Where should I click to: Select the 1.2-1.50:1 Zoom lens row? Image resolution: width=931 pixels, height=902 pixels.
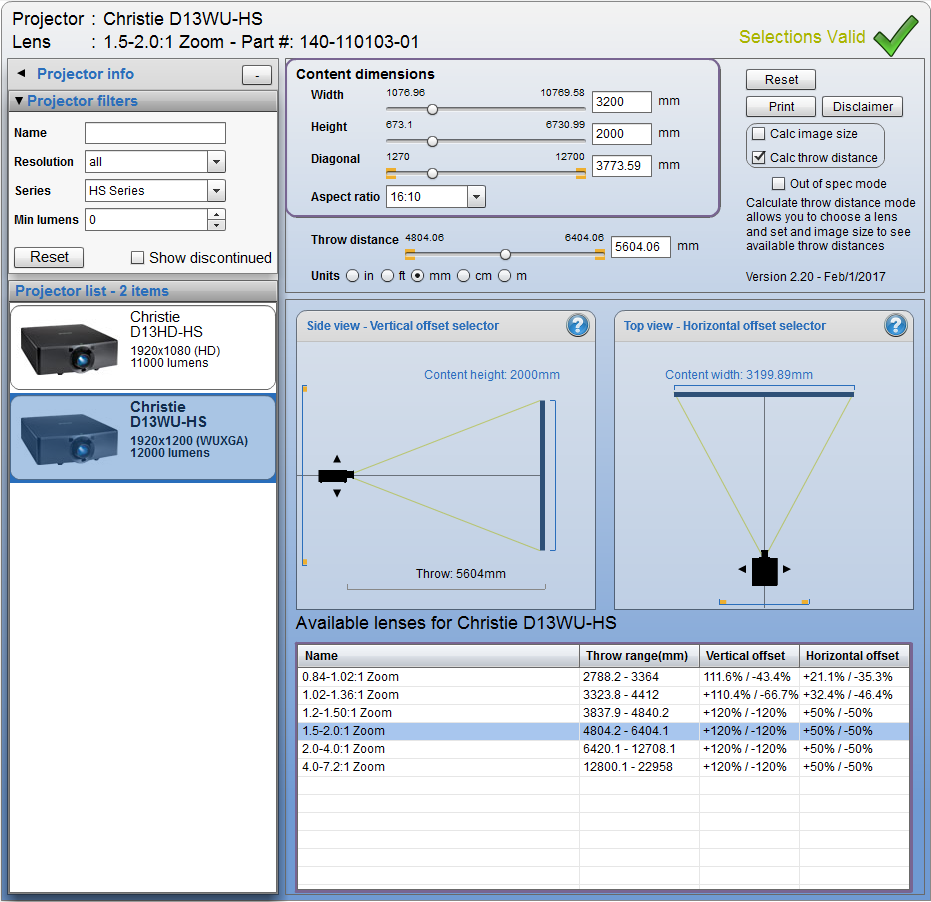point(603,713)
